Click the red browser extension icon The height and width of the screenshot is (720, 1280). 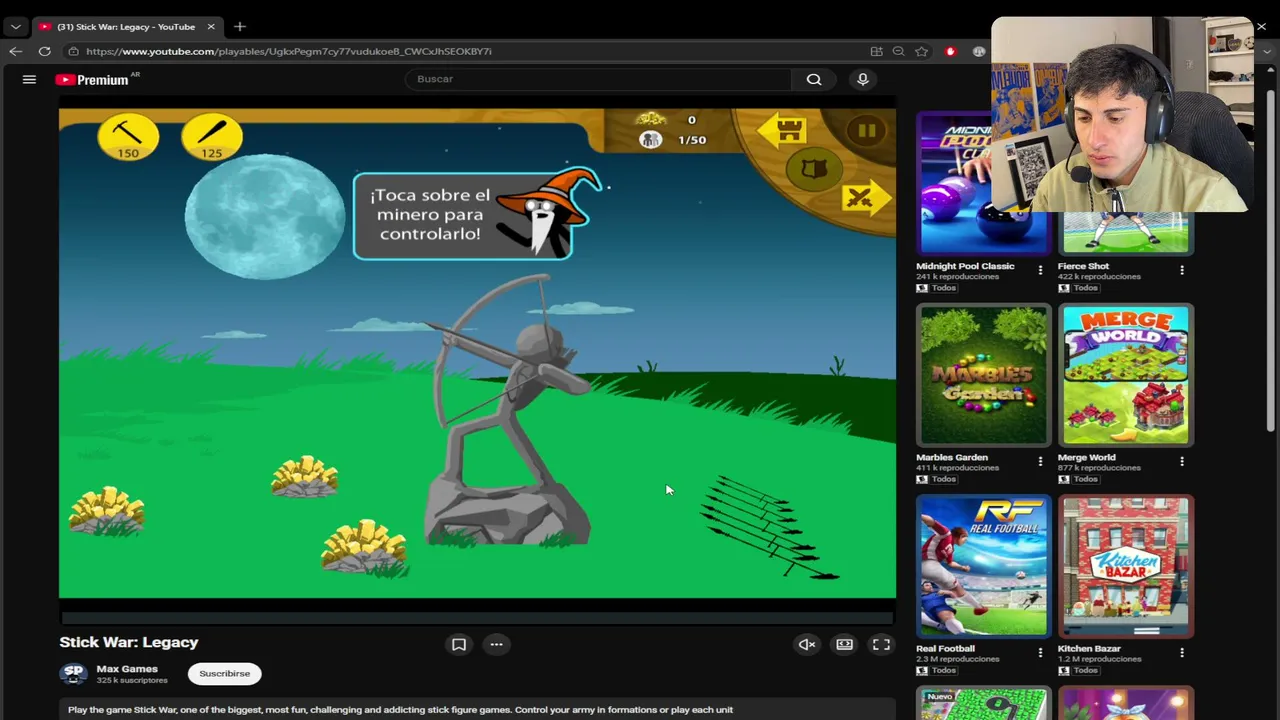(950, 51)
